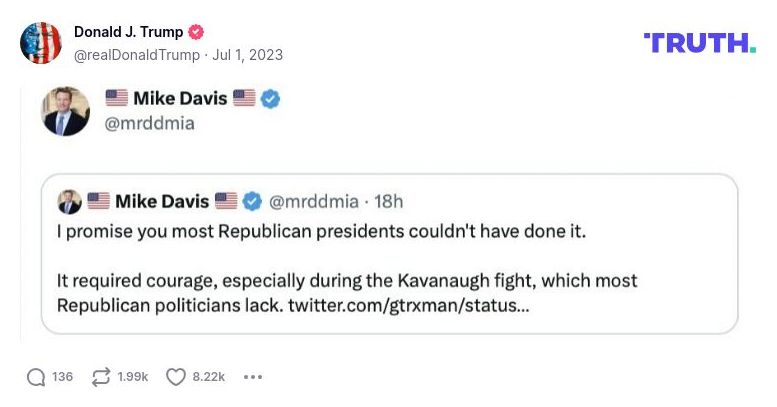Screen dimensions: 777x407
Task: Open the @realDonaldTrump handle link
Action: tap(136, 55)
